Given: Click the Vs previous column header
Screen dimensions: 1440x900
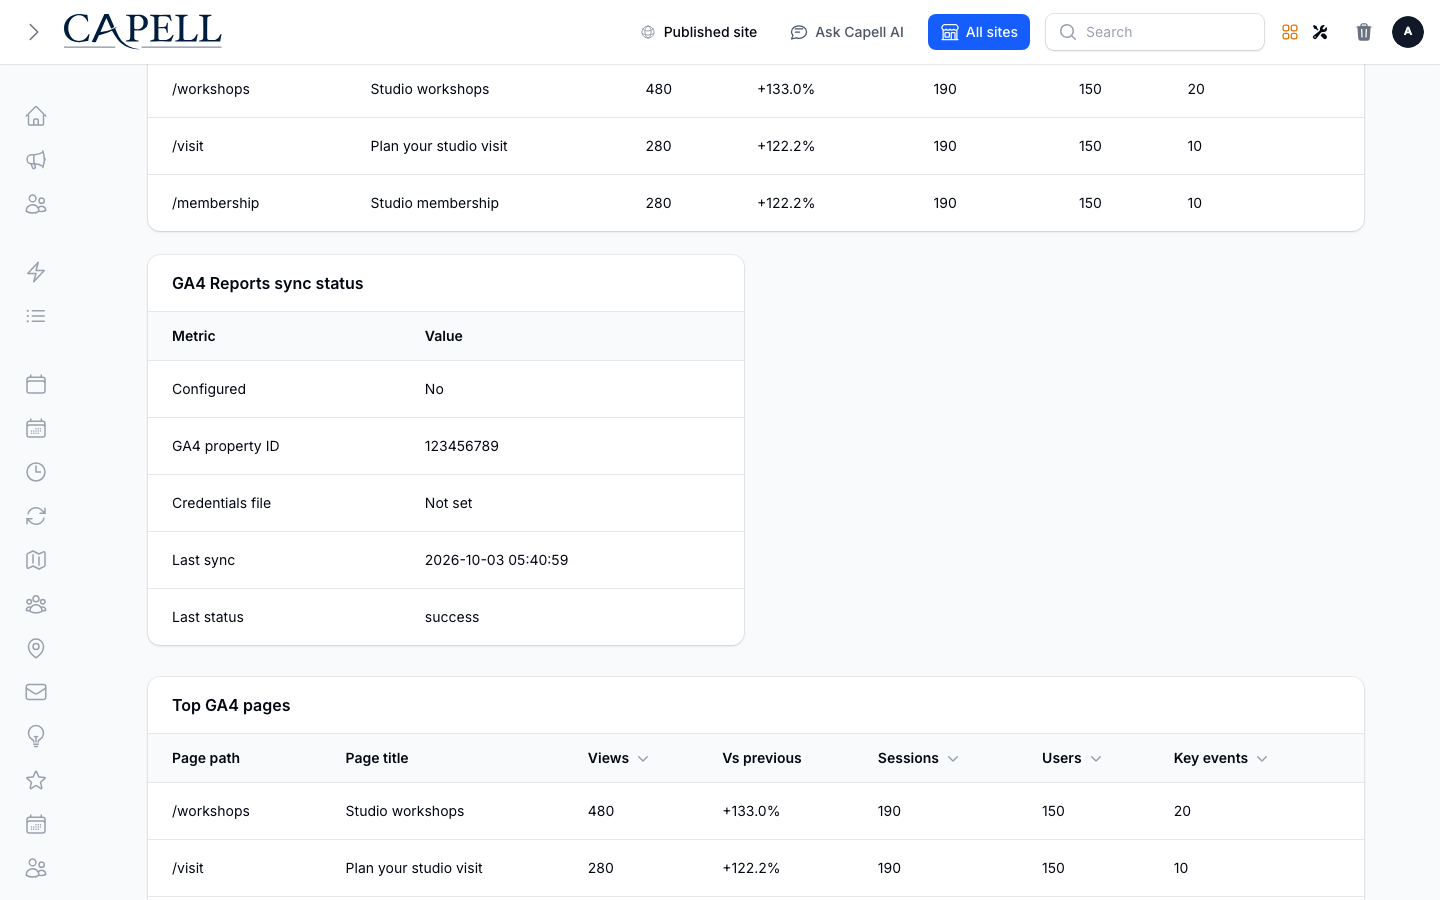Looking at the screenshot, I should 762,758.
